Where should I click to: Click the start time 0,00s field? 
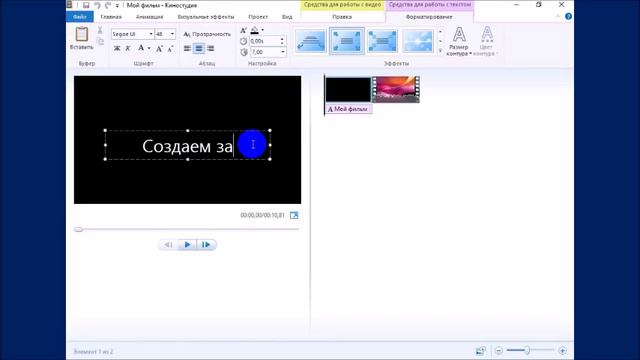(x=264, y=41)
